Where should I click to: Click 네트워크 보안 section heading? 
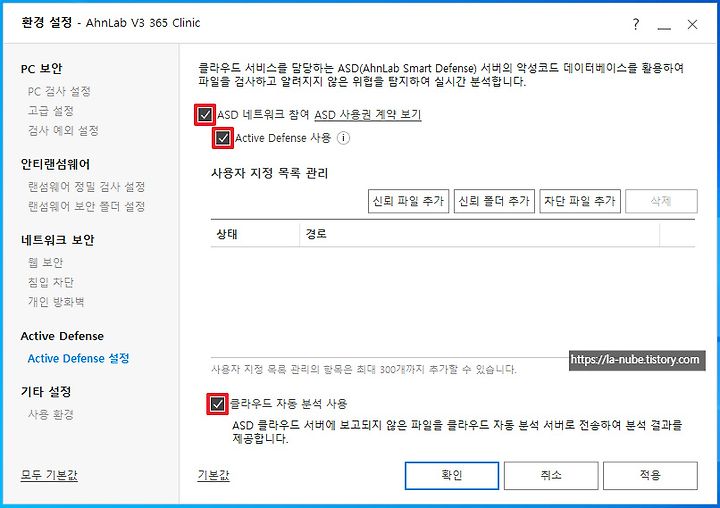click(57, 240)
